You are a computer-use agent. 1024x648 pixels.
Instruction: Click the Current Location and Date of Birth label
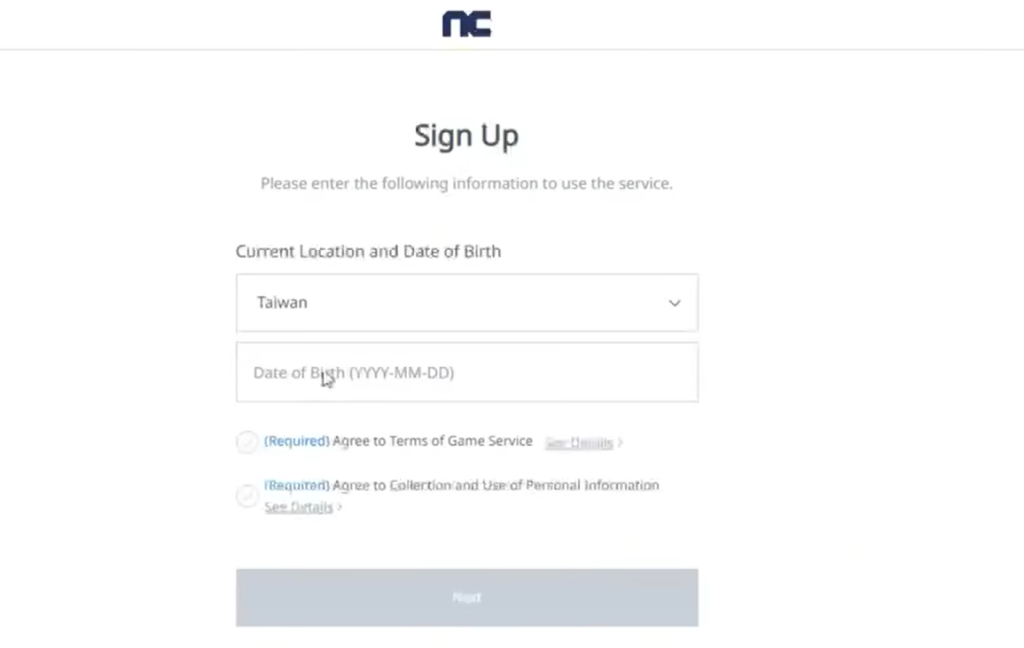click(x=368, y=252)
